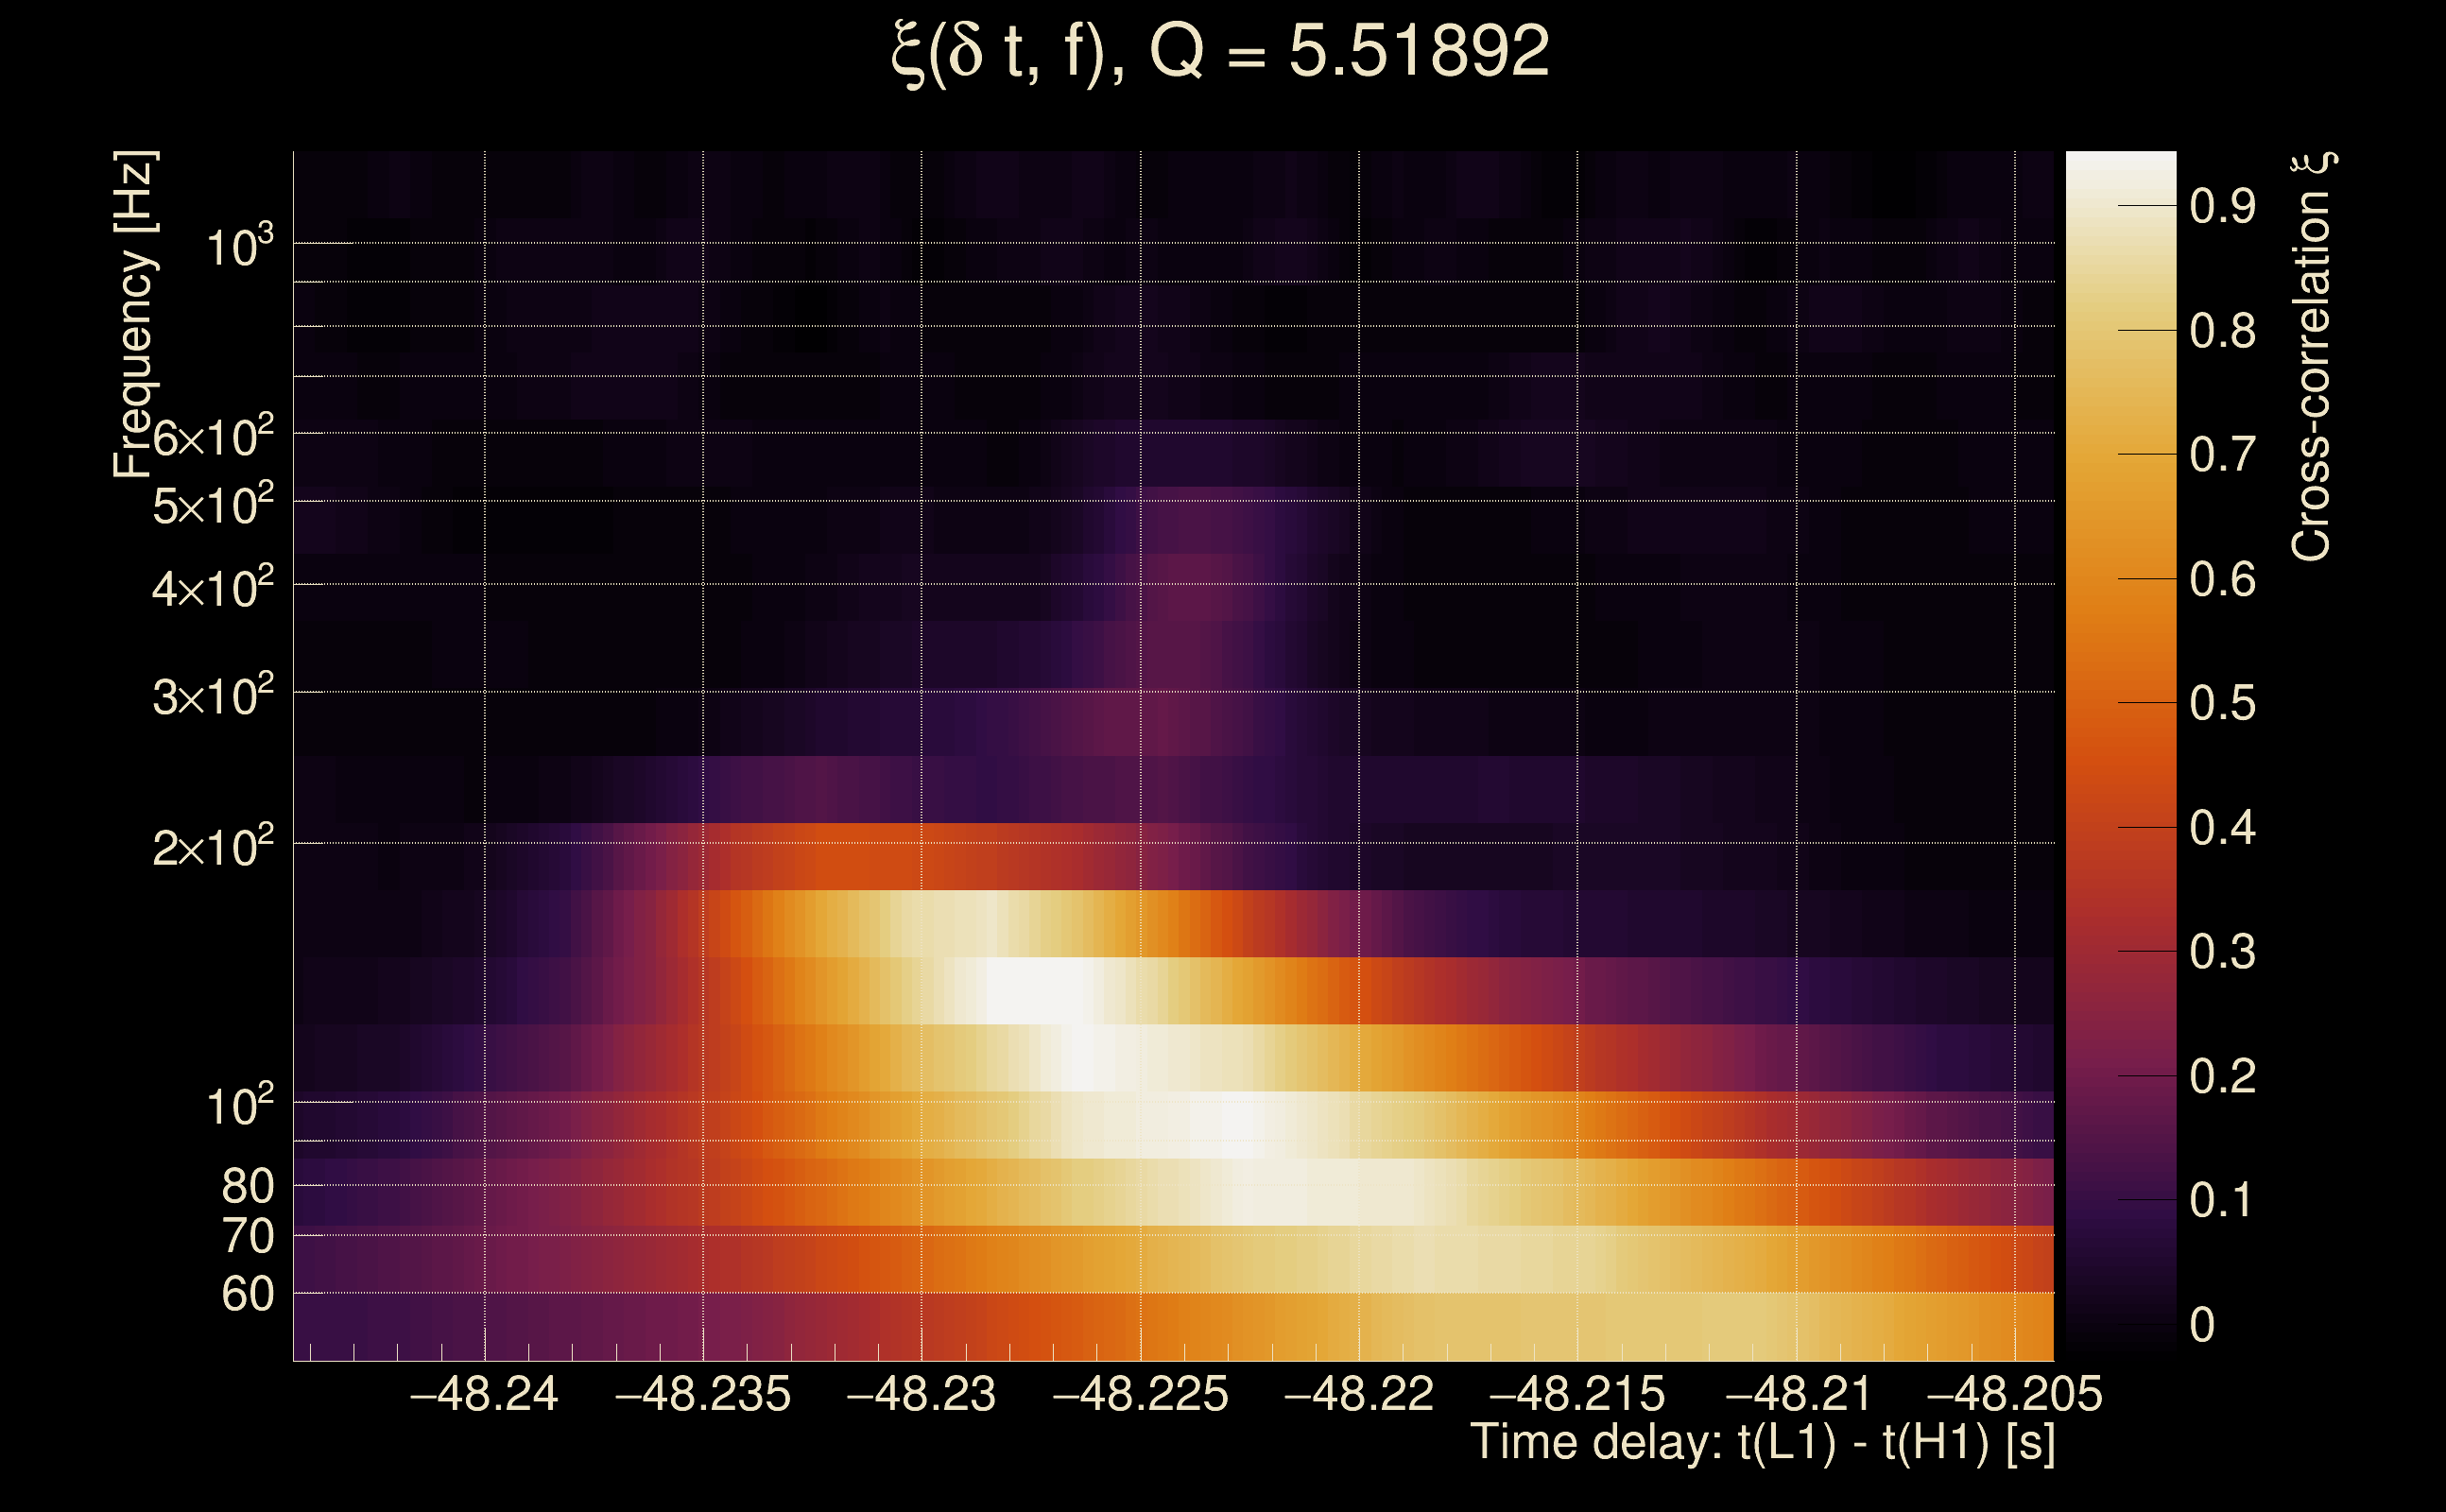Click the −48.21 x-axis tick label
2446x1512 pixels.
[1797, 1395]
